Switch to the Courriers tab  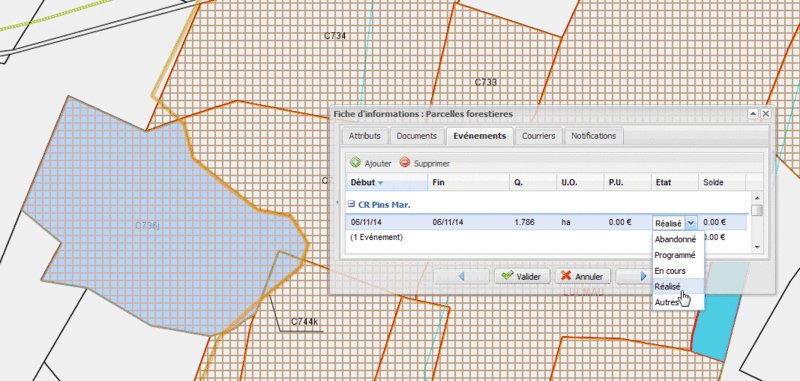tap(538, 136)
